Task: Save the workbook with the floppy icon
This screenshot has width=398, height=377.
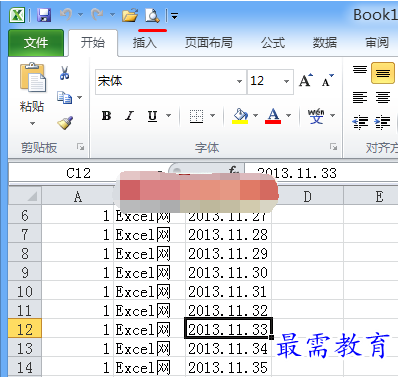Action: pos(44,15)
